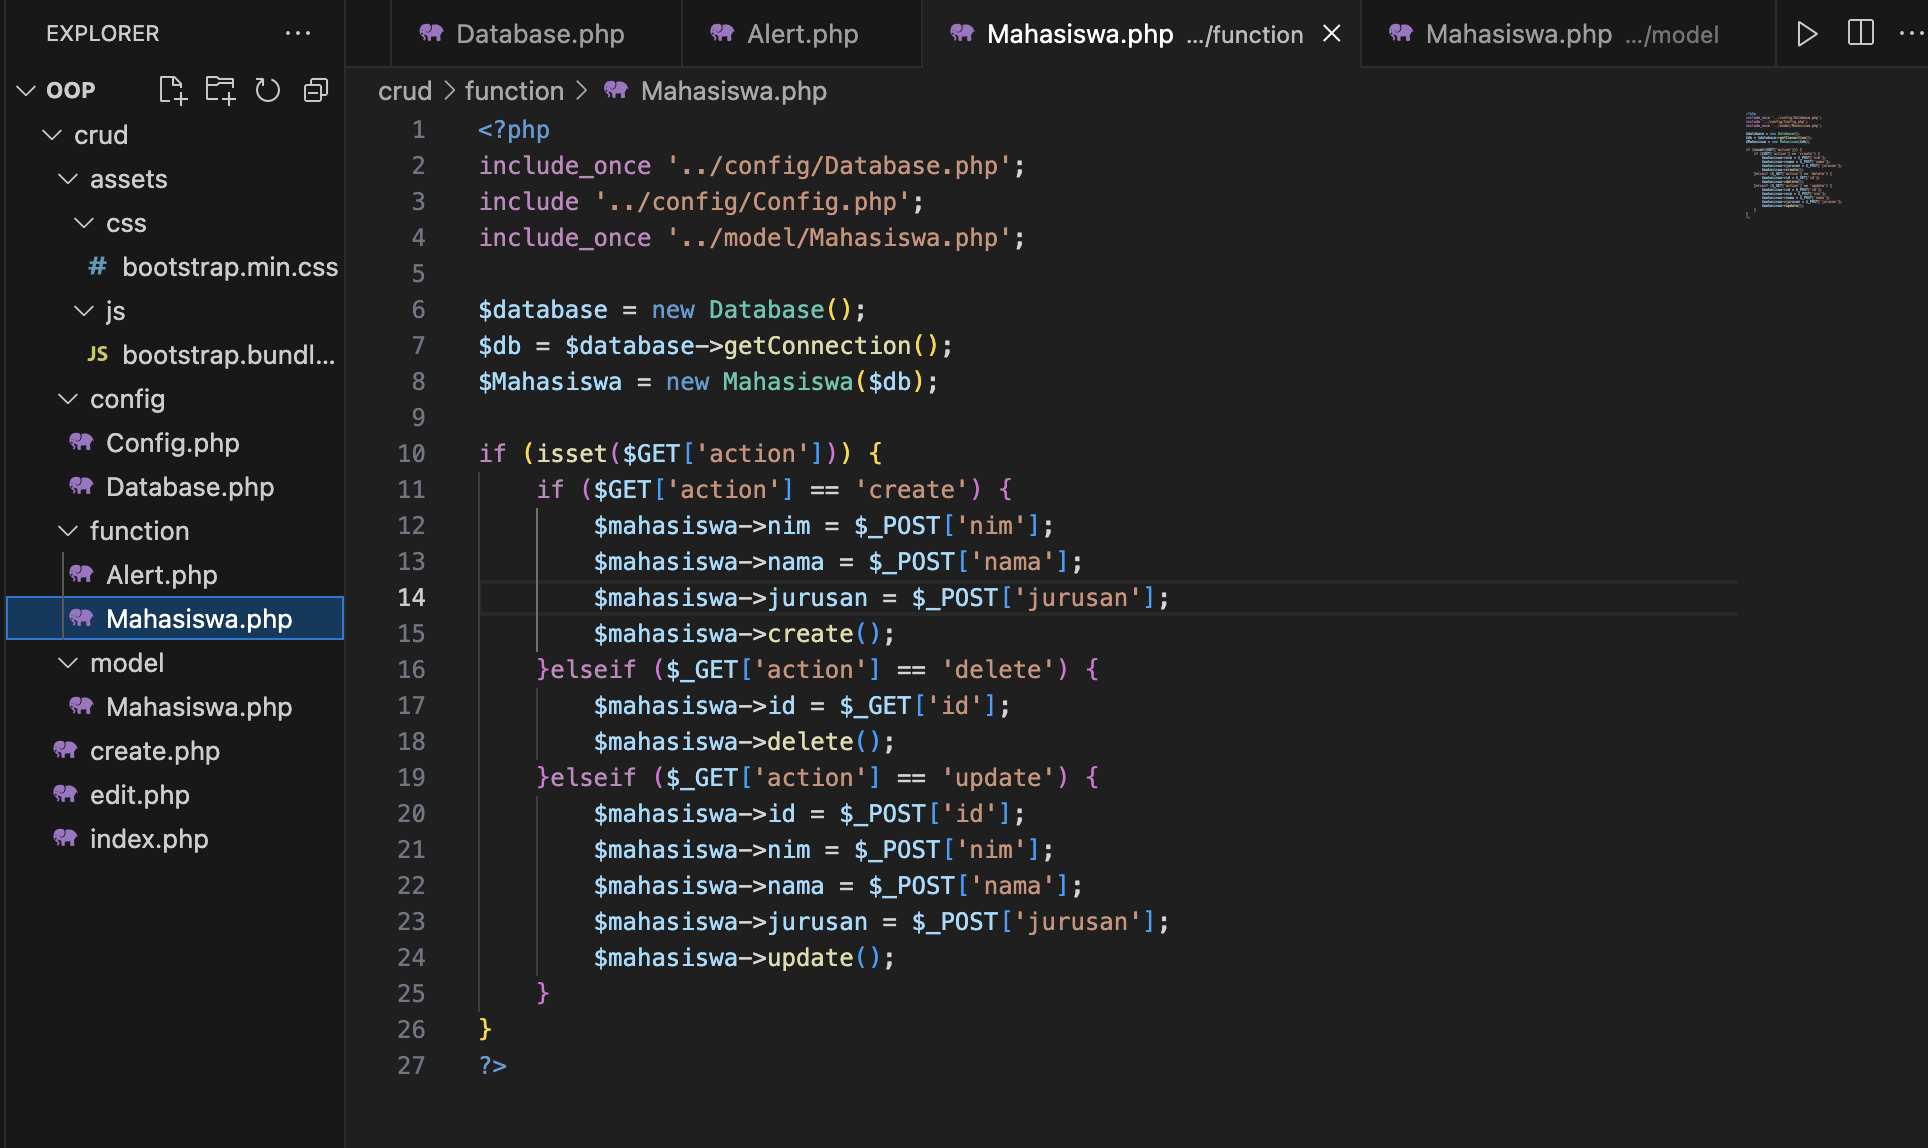Refresh the explorer file tree
The image size is (1928, 1148).
pos(267,91)
